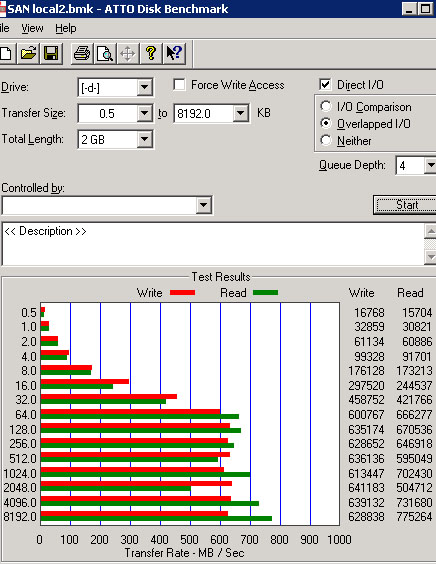This screenshot has height=564, width=436.
Task: Click read value 775264
Action: point(414,517)
